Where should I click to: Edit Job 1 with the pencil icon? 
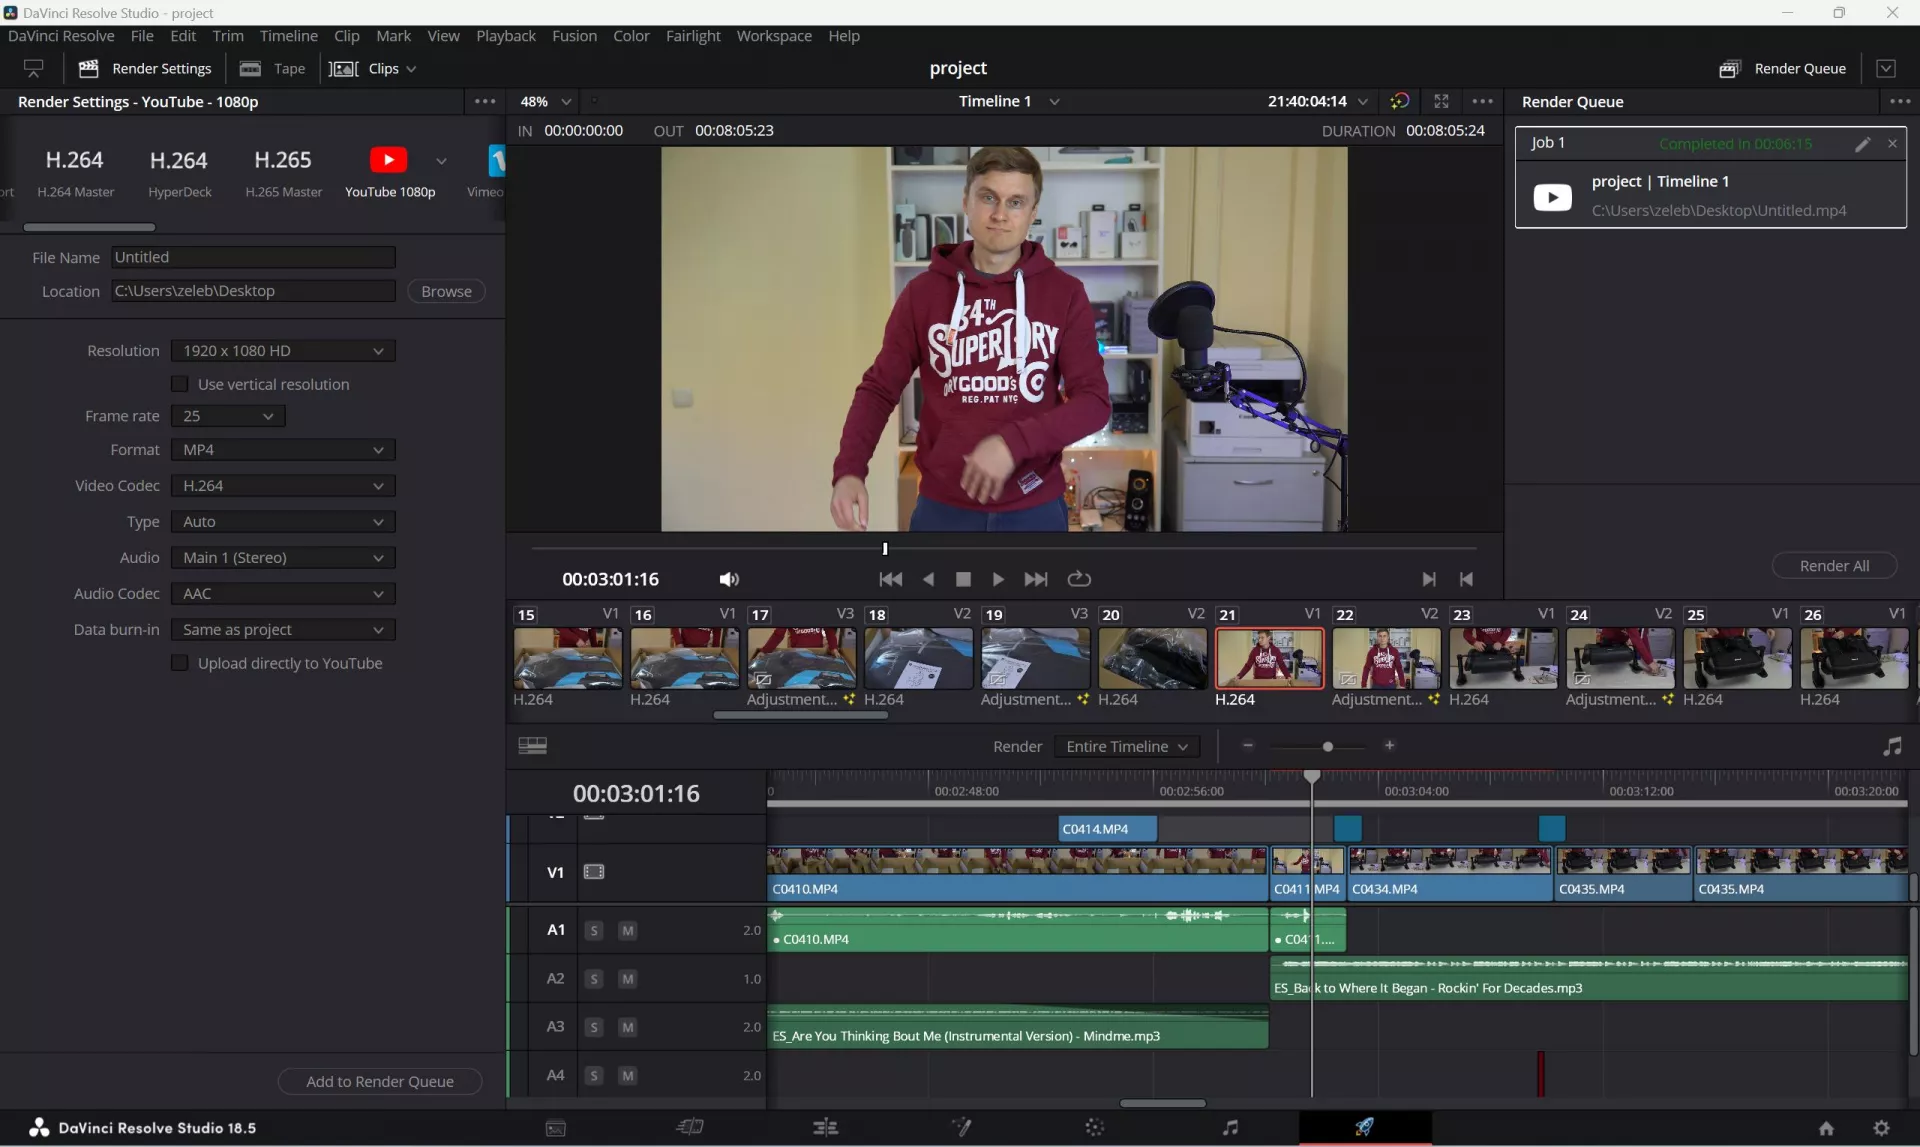1862,144
